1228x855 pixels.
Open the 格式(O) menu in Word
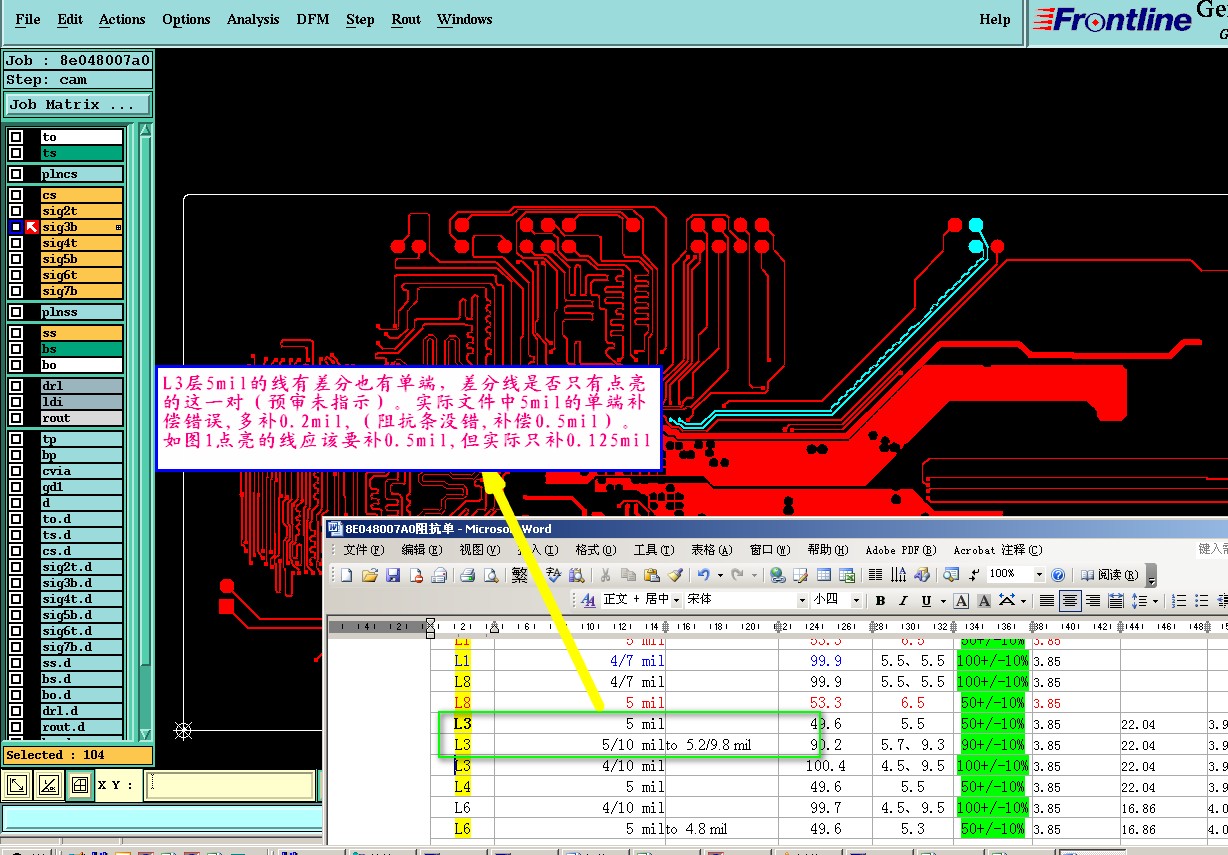pyautogui.click(x=595, y=550)
